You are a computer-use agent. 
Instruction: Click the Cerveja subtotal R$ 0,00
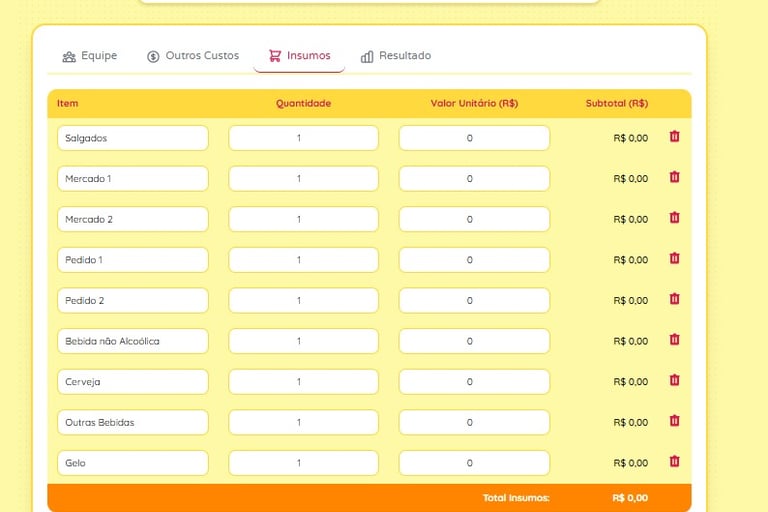point(630,382)
